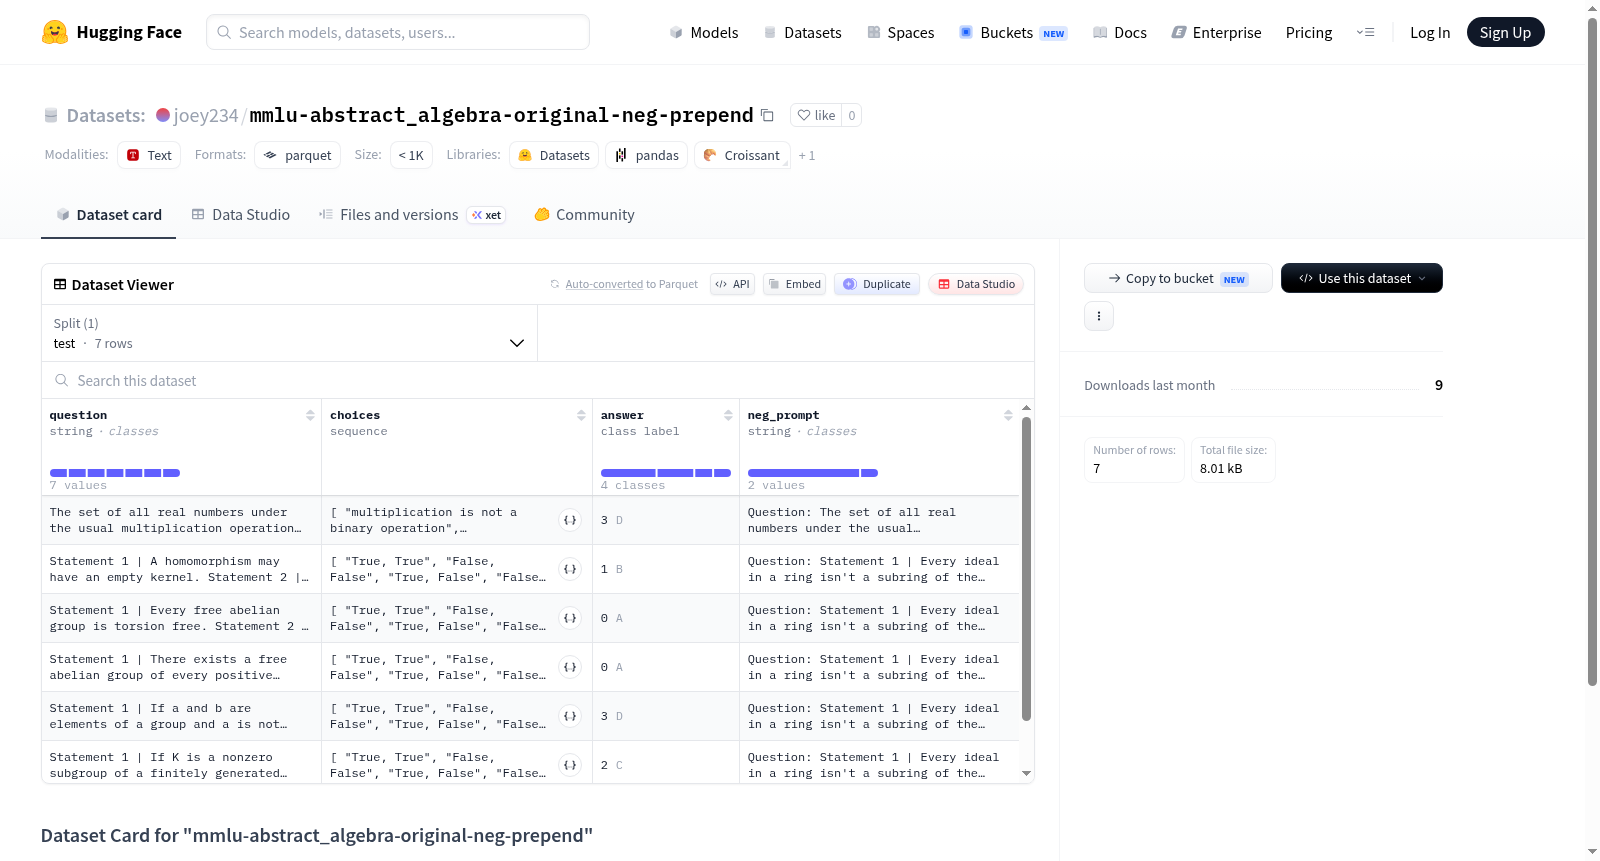The image size is (1600, 861).
Task: Switch to the Dataset card tab
Action: (108, 215)
